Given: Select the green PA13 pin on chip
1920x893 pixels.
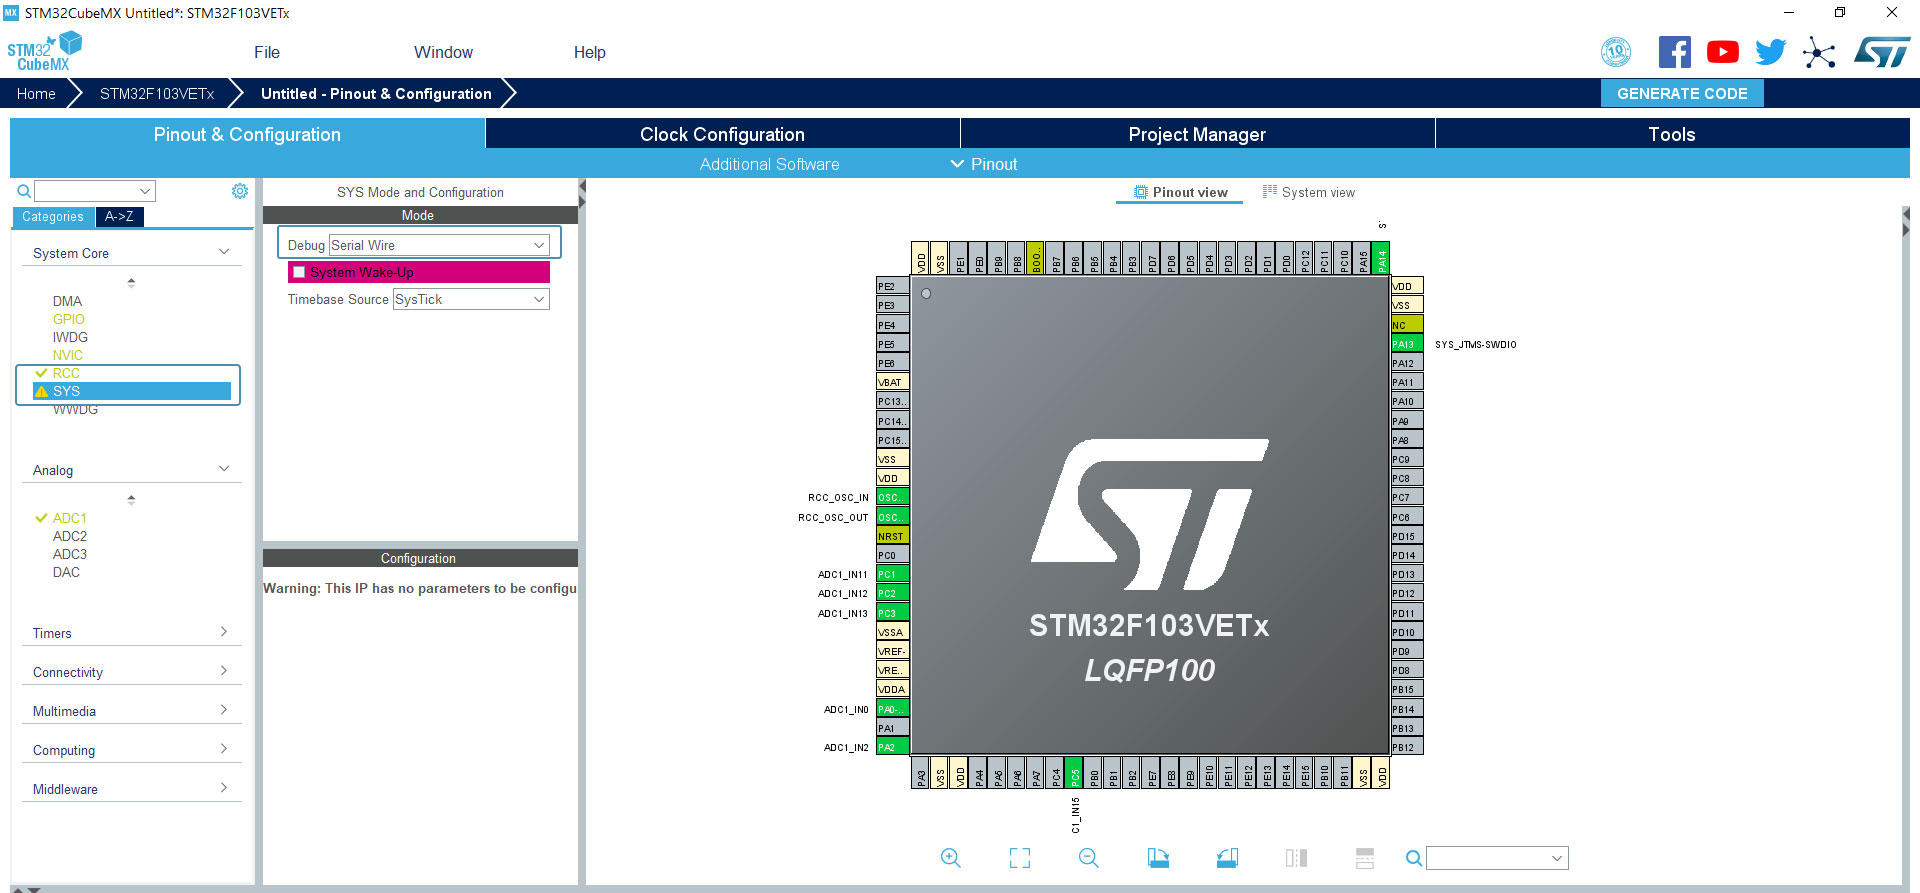Looking at the screenshot, I should pos(1406,344).
